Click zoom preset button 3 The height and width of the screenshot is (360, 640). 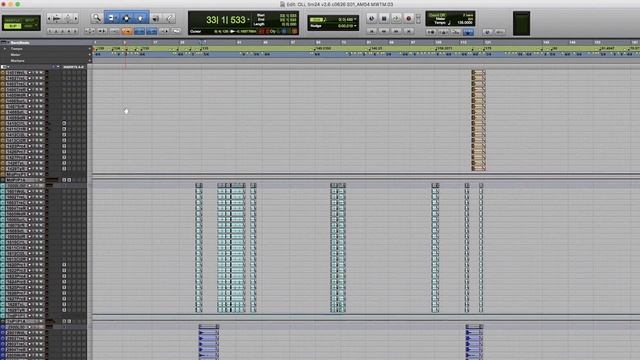click(62, 31)
